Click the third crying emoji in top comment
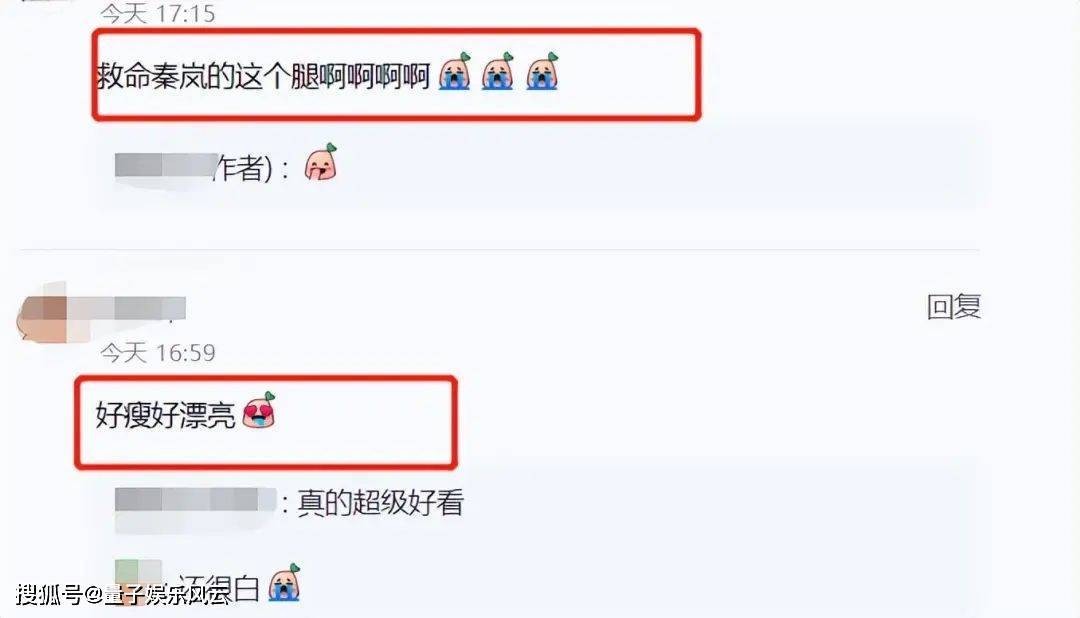This screenshot has height=618, width=1080. pyautogui.click(x=542, y=72)
